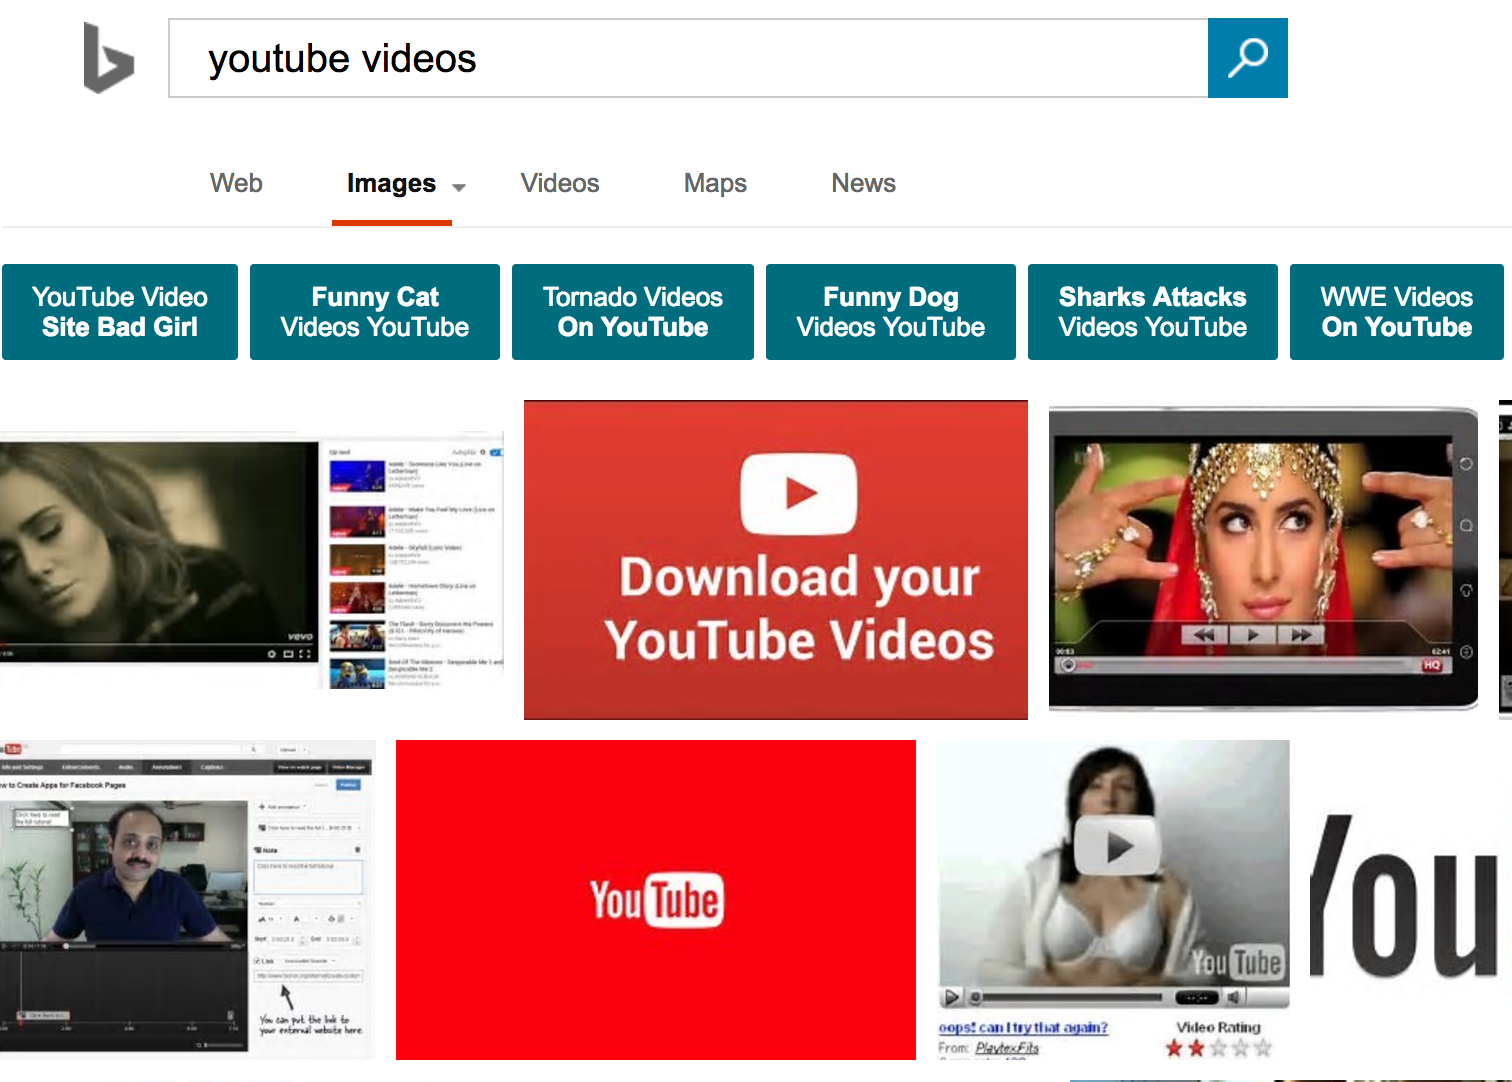Screen dimensions: 1512x1082
Task: Choose Sharks Attacks Videos YouTube suggestion
Action: pyautogui.click(x=1153, y=312)
